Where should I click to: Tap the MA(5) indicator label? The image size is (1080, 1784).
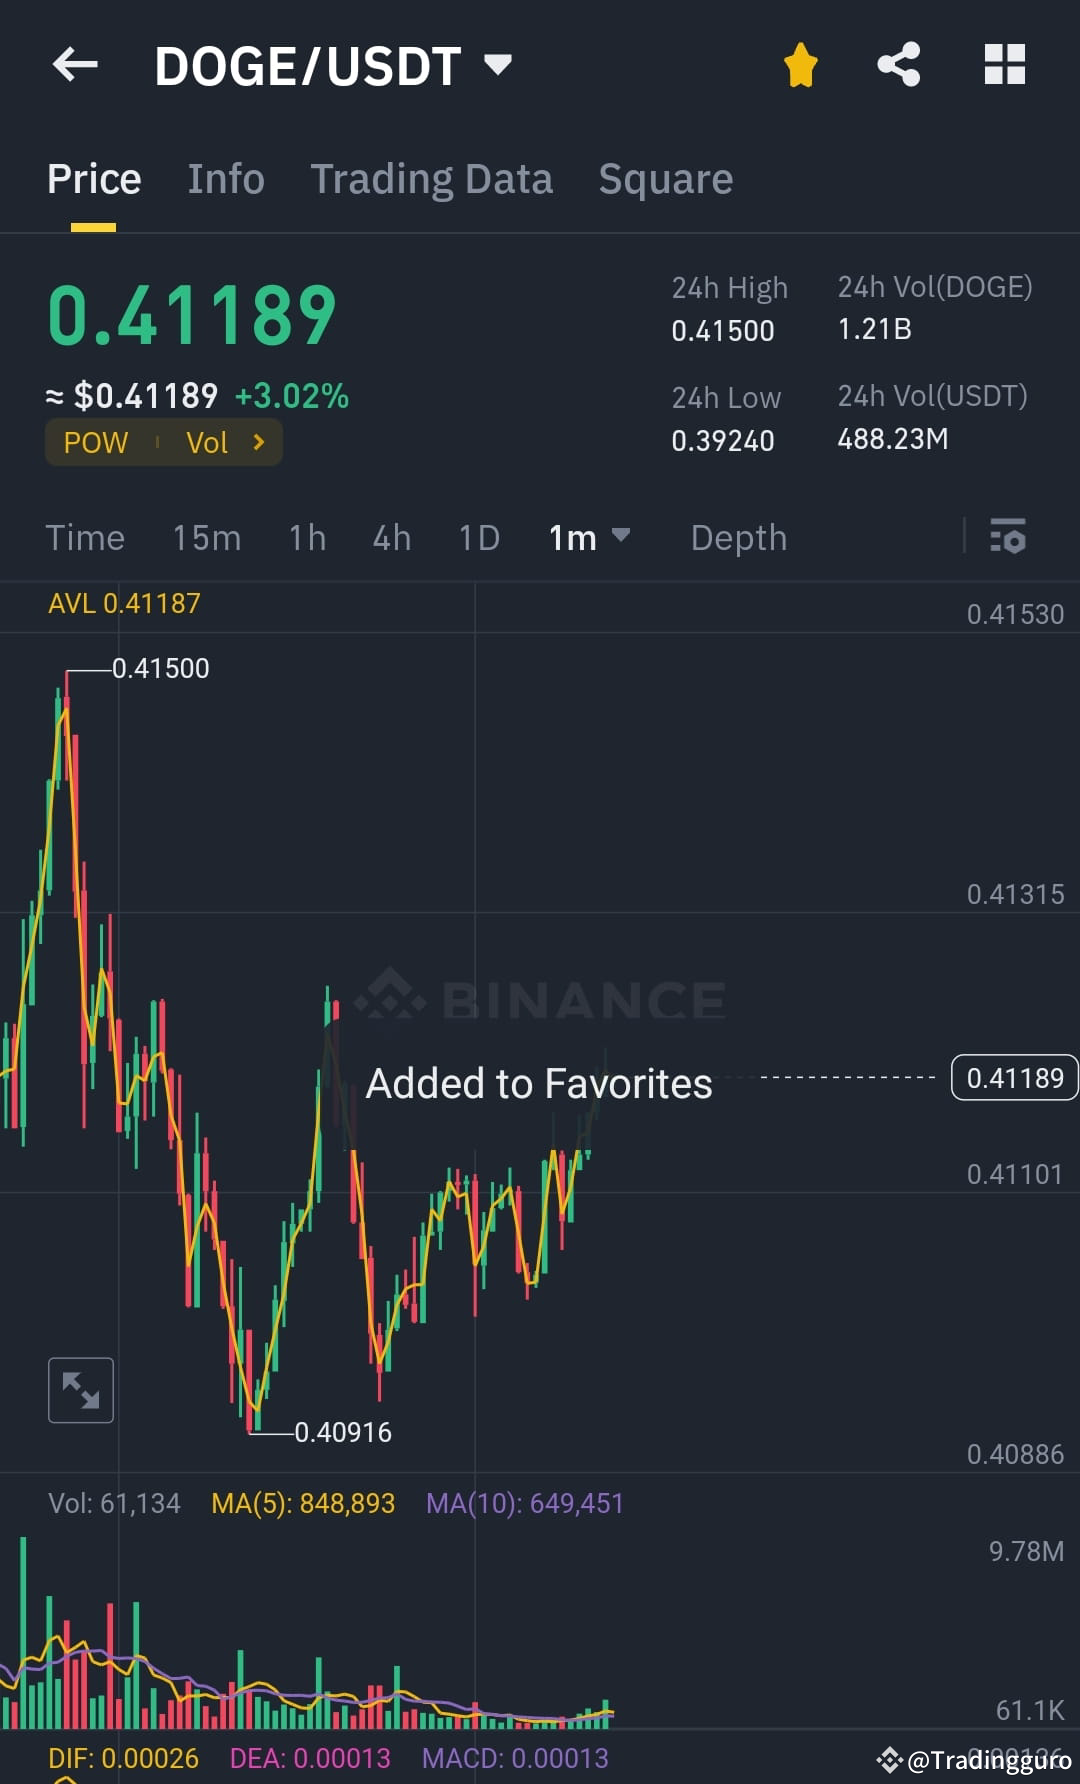point(302,1503)
